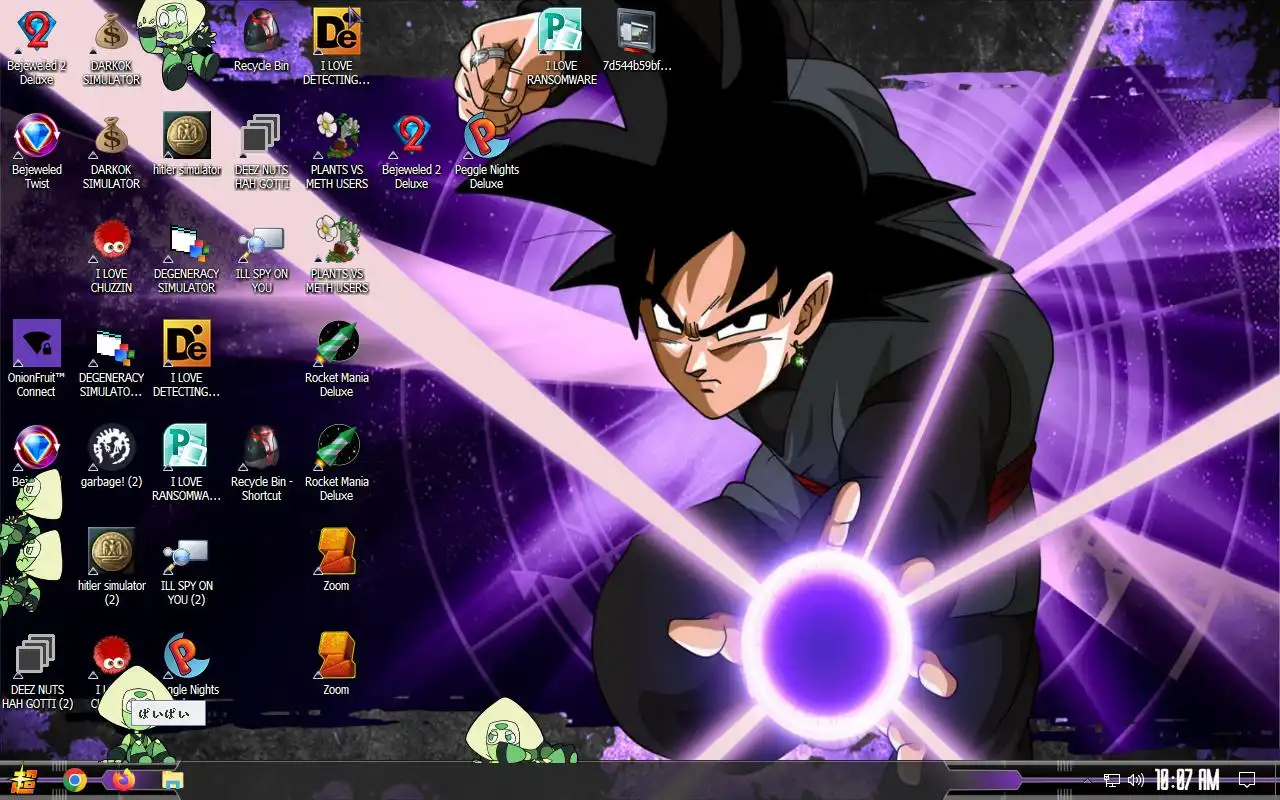Image resolution: width=1280 pixels, height=800 pixels.
Task: Open File Explorer from the taskbar
Action: 173,780
